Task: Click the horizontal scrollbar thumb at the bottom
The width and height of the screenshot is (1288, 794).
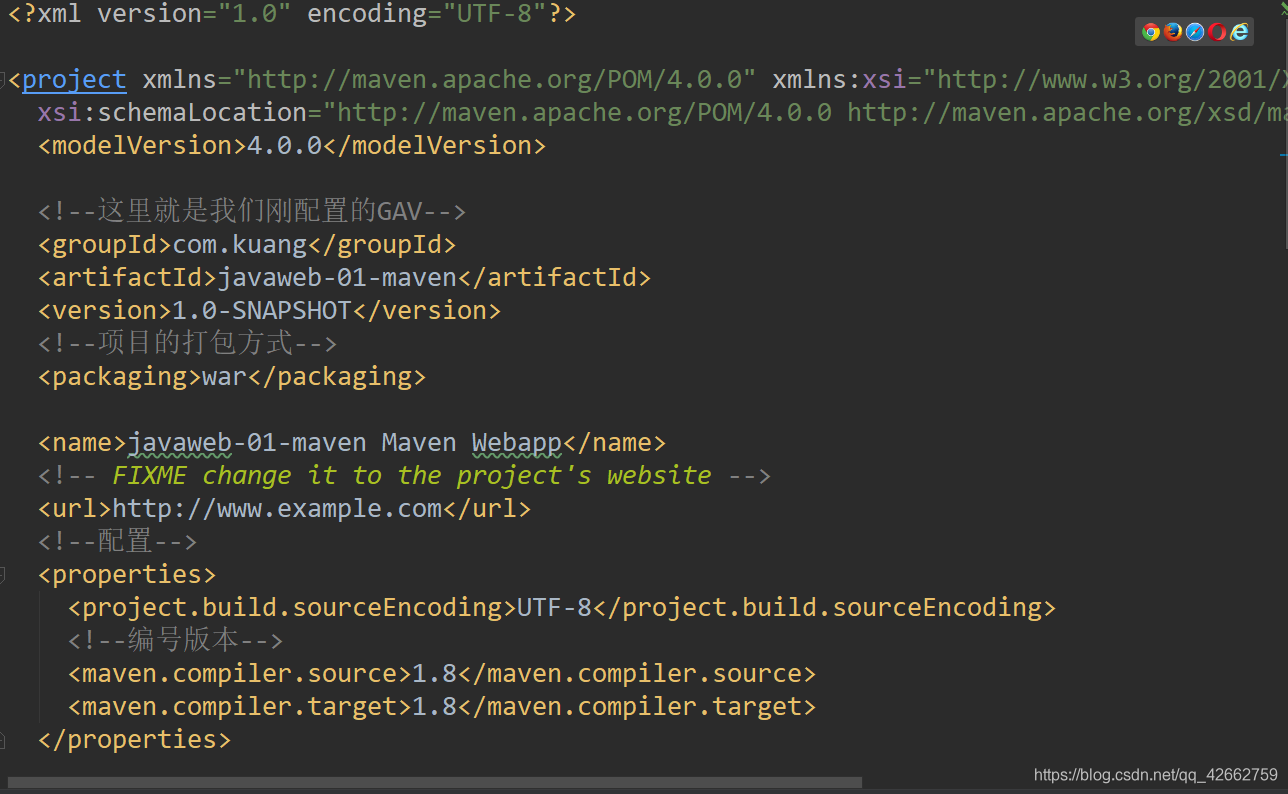Action: (x=435, y=782)
